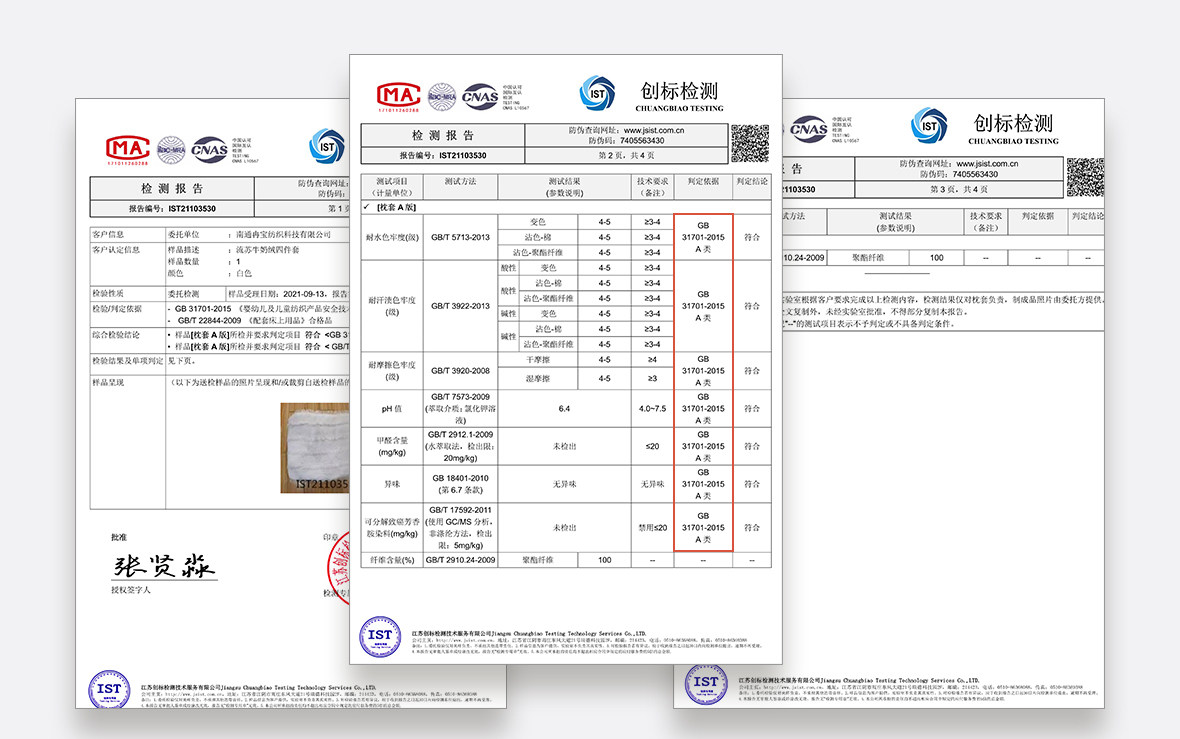The height and width of the screenshot is (739, 1180).
Task: Click the checkmark beside [枕套 A版]
Action: 366,207
